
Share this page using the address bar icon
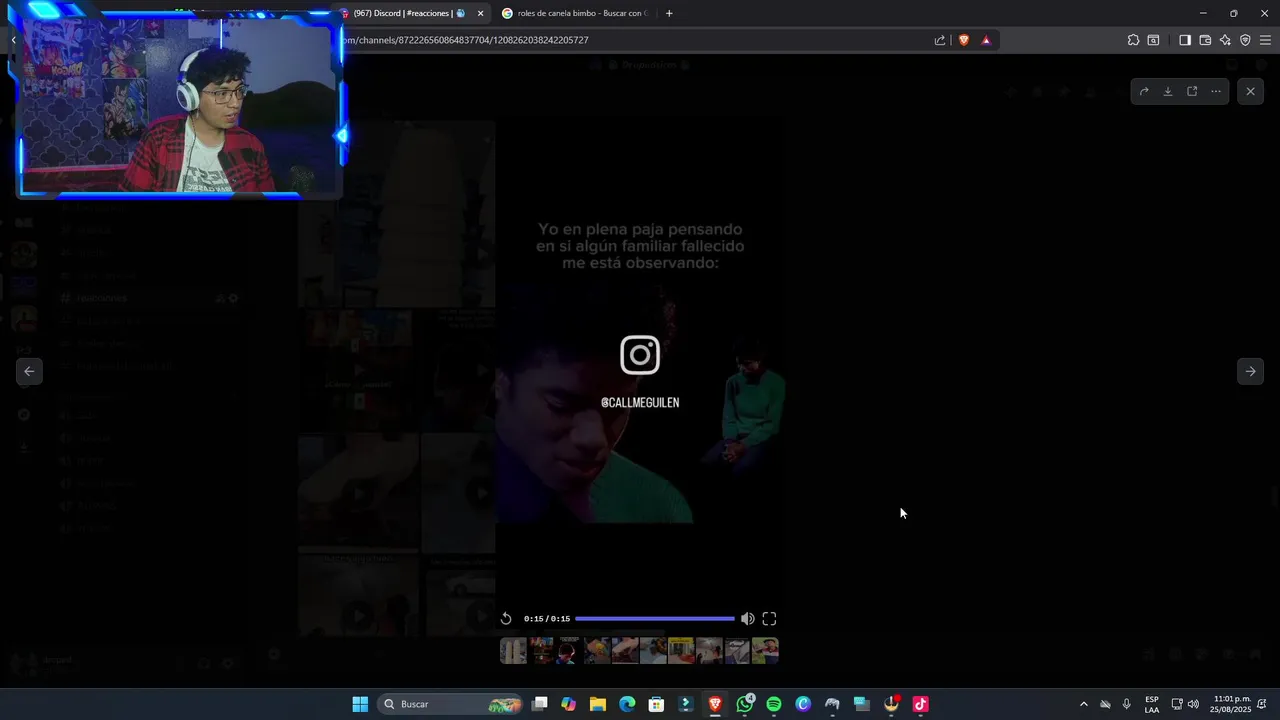coord(940,40)
